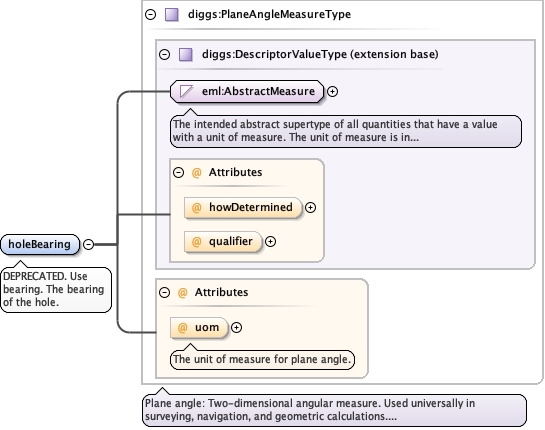The width and height of the screenshot is (545, 430).
Task: Click the @ icon inside qualifier
Action: click(196, 242)
